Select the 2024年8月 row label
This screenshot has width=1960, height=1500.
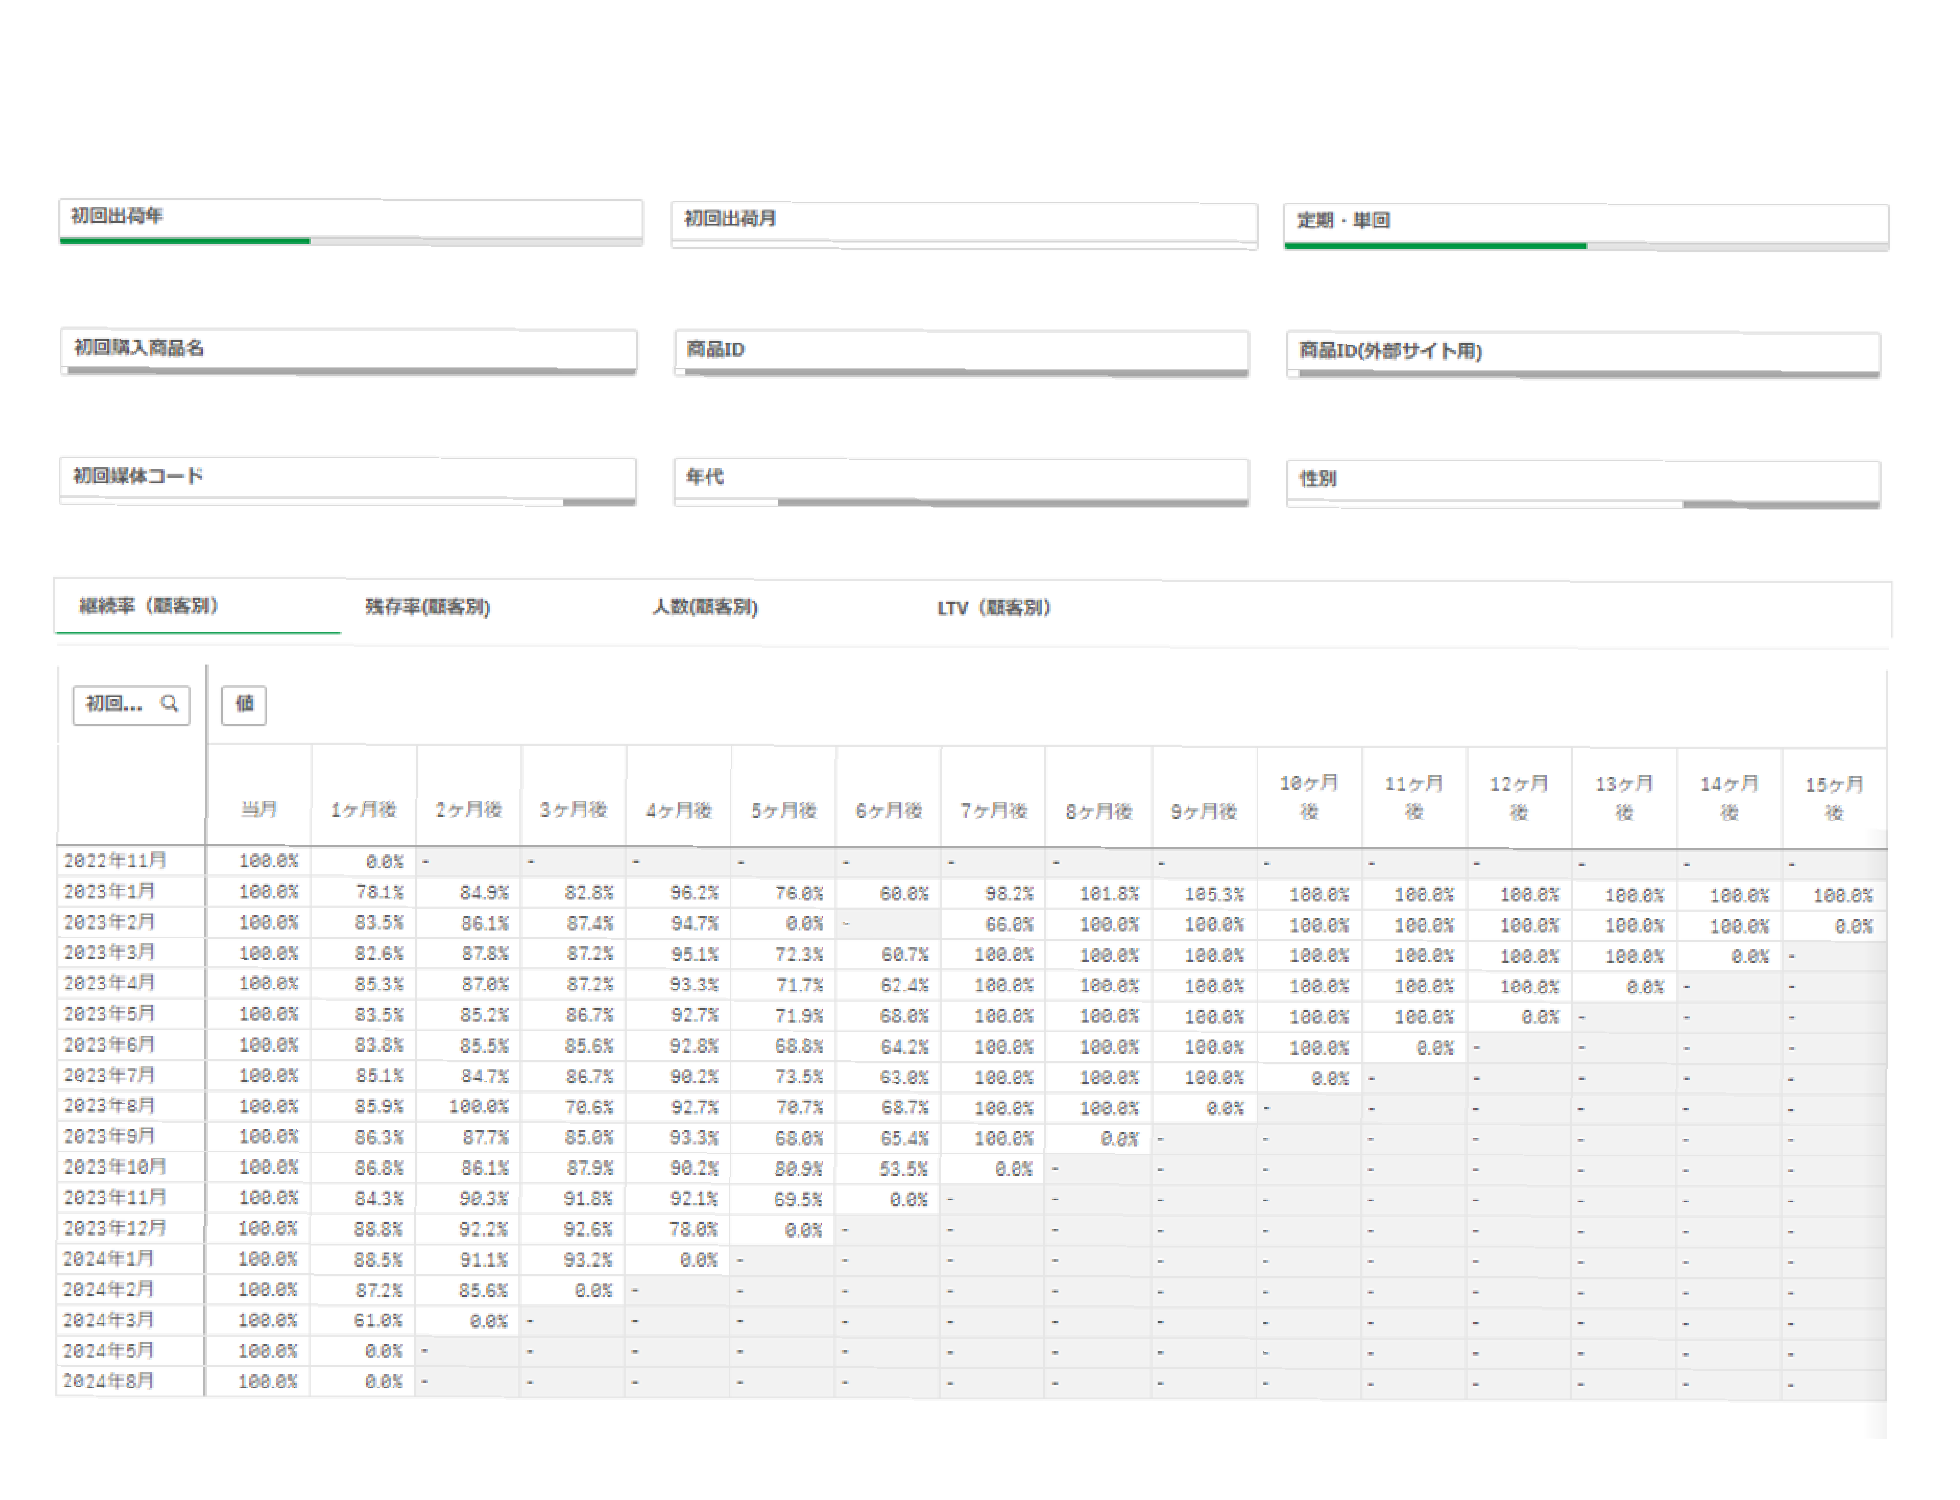(x=109, y=1381)
